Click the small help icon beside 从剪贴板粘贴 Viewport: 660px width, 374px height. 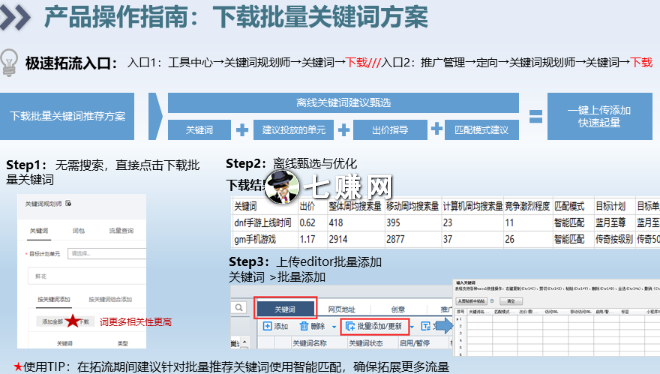tap(492, 301)
